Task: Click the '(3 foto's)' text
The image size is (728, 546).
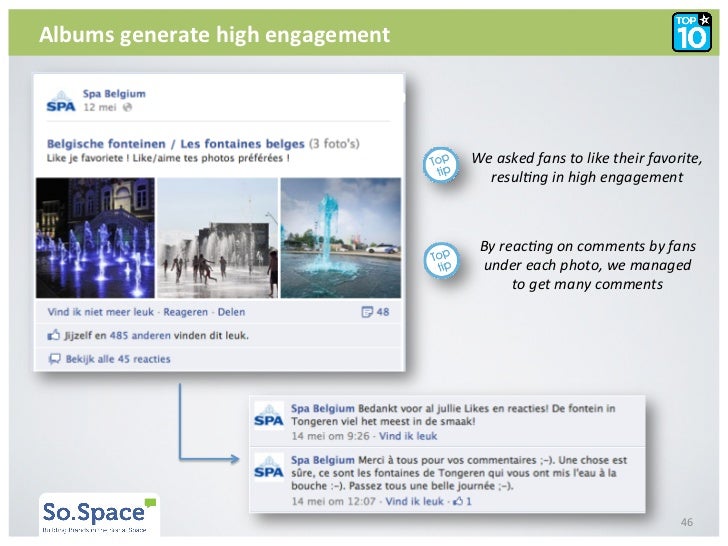Action: click(x=334, y=144)
